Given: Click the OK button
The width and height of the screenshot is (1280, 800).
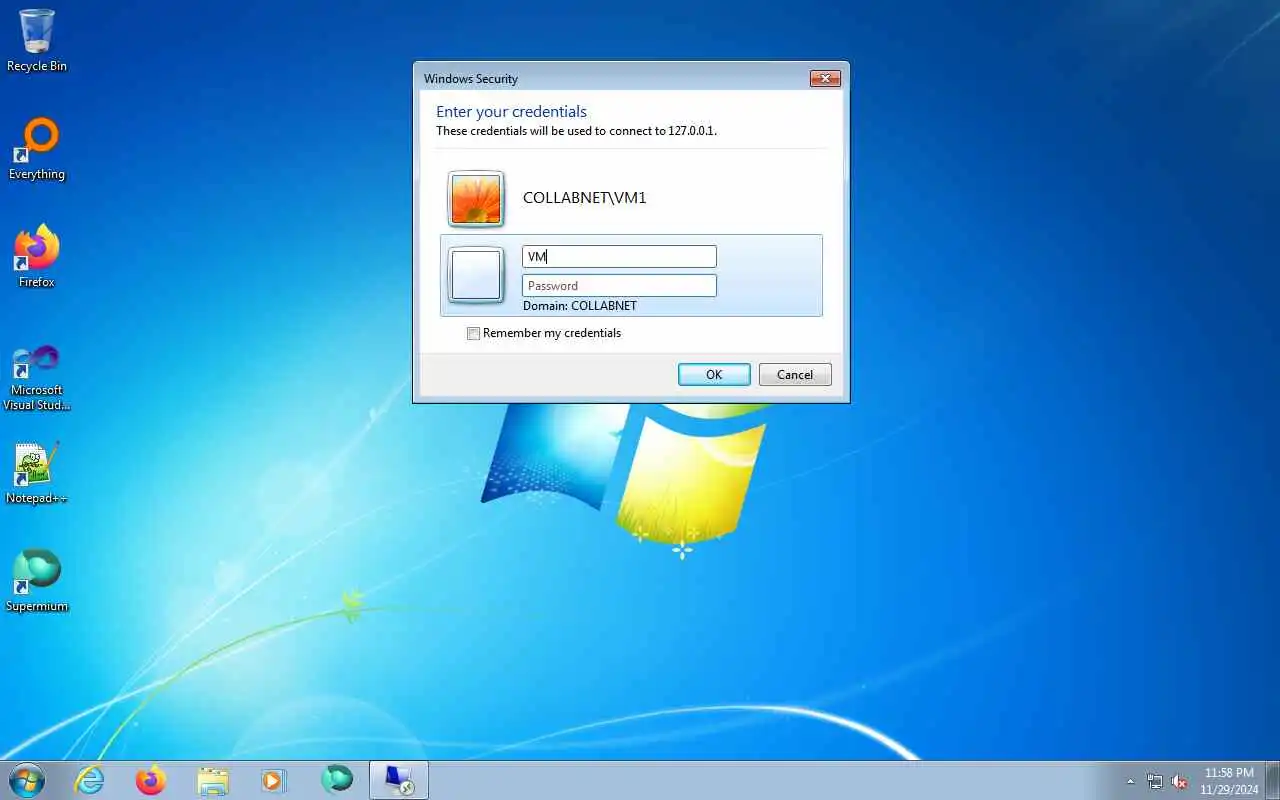Looking at the screenshot, I should click(x=714, y=375).
